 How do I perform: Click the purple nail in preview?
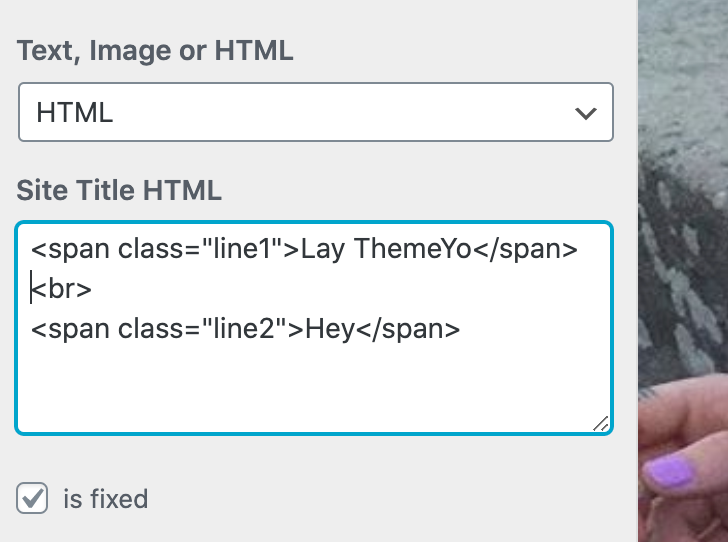coord(674,470)
